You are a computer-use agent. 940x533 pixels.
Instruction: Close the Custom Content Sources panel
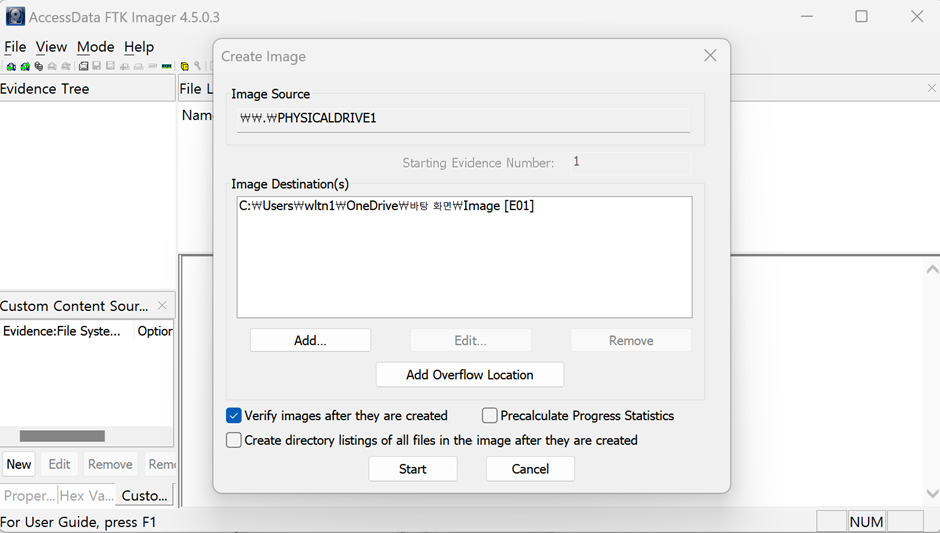(162, 305)
